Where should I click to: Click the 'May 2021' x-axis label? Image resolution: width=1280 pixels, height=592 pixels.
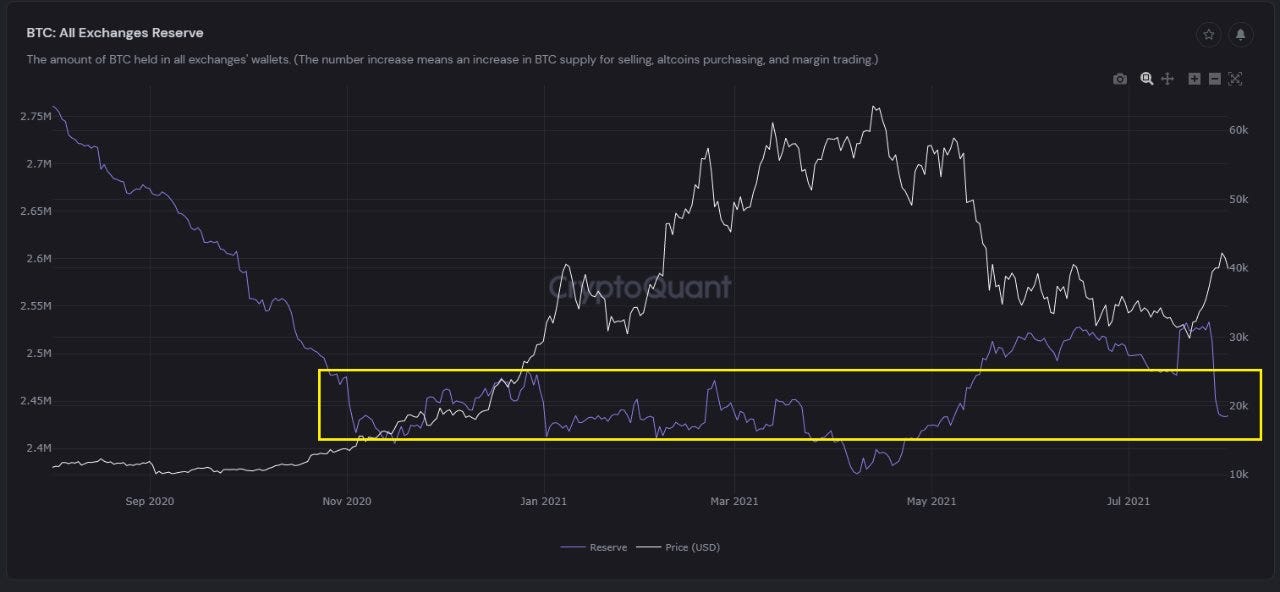930,501
